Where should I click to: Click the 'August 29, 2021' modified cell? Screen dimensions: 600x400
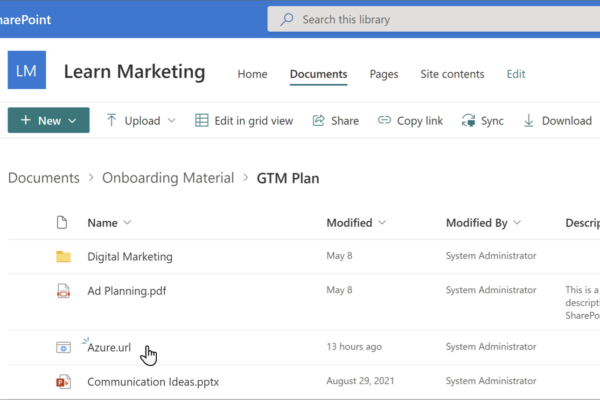(360, 381)
